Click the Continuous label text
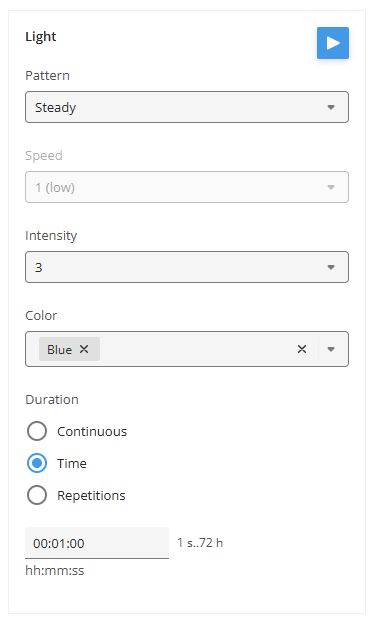Viewport: 372px width, 622px height. pos(92,432)
